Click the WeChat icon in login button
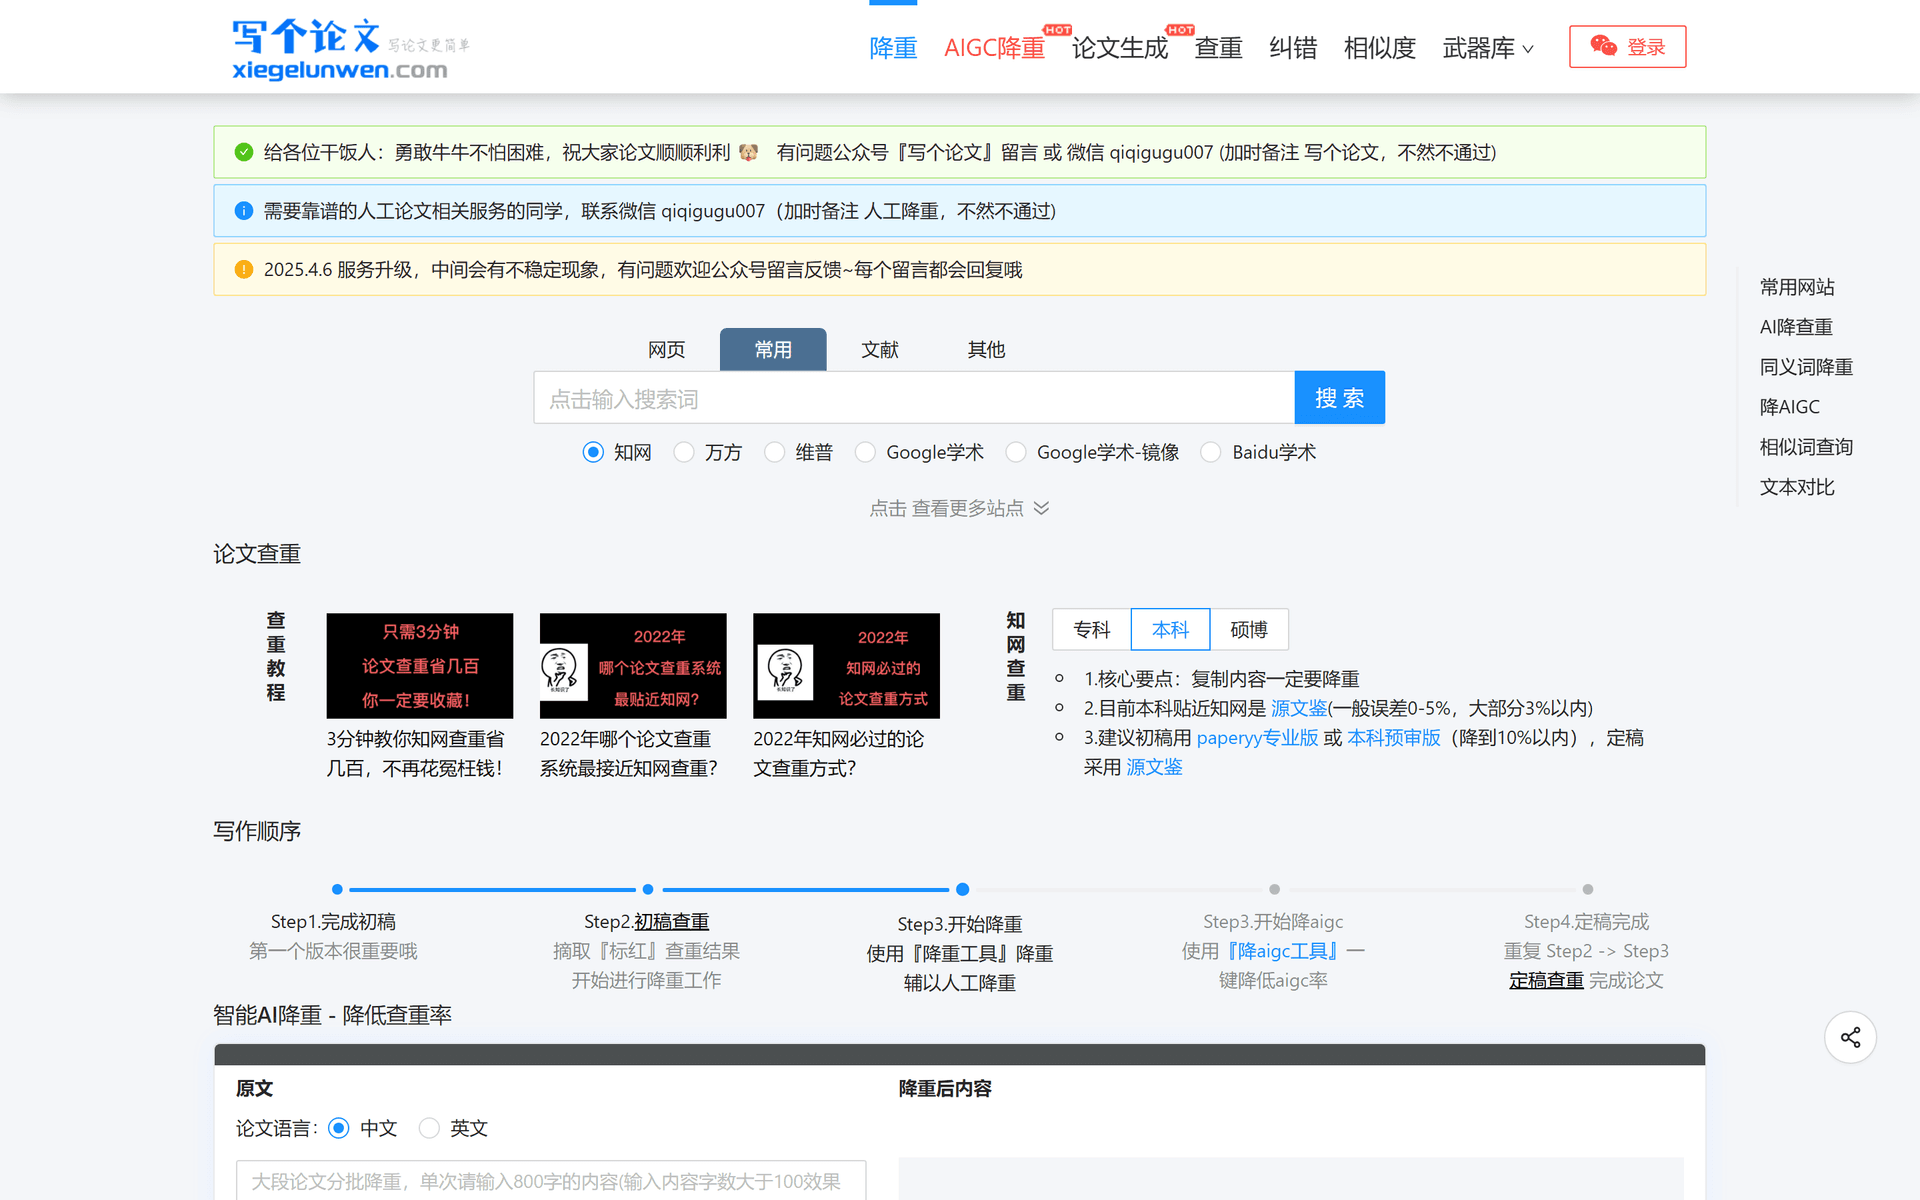 [1603, 46]
